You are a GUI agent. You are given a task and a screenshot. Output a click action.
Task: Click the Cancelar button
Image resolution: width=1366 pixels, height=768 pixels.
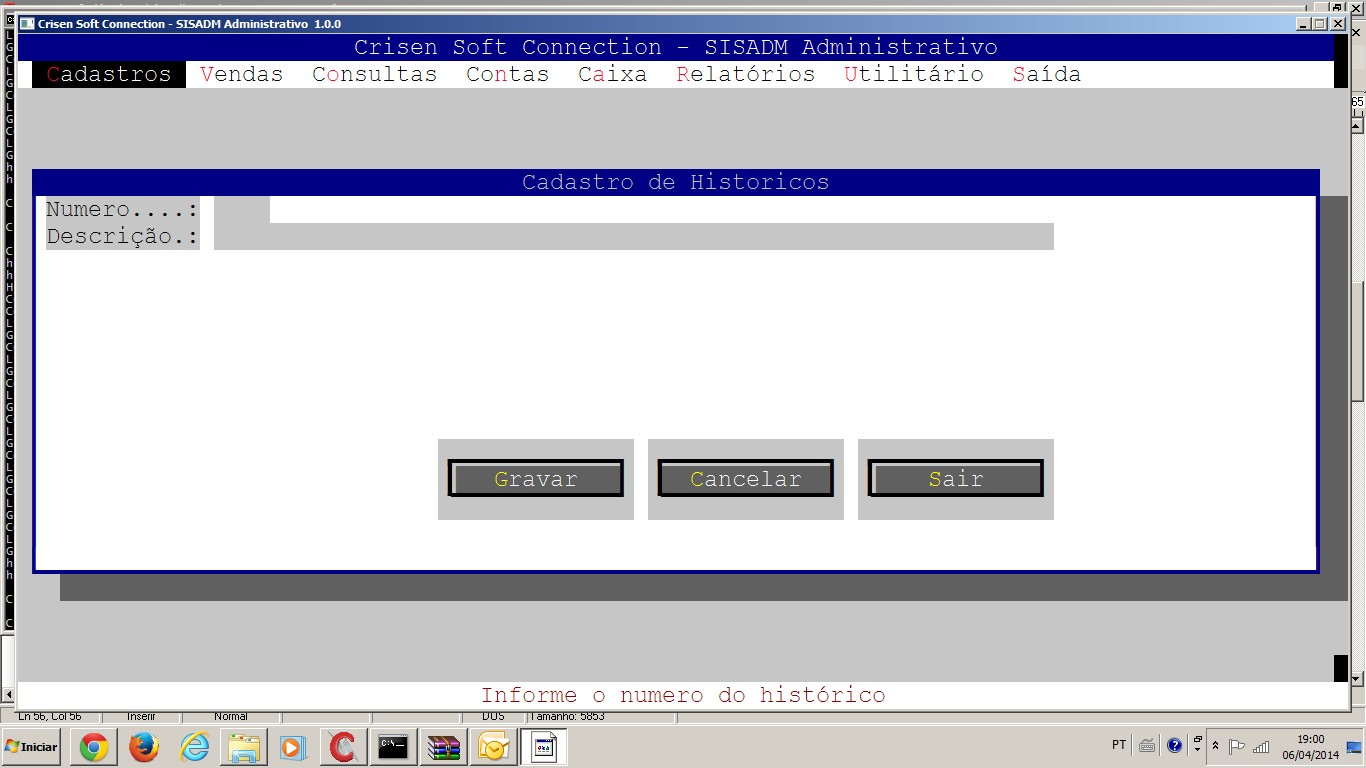click(746, 479)
